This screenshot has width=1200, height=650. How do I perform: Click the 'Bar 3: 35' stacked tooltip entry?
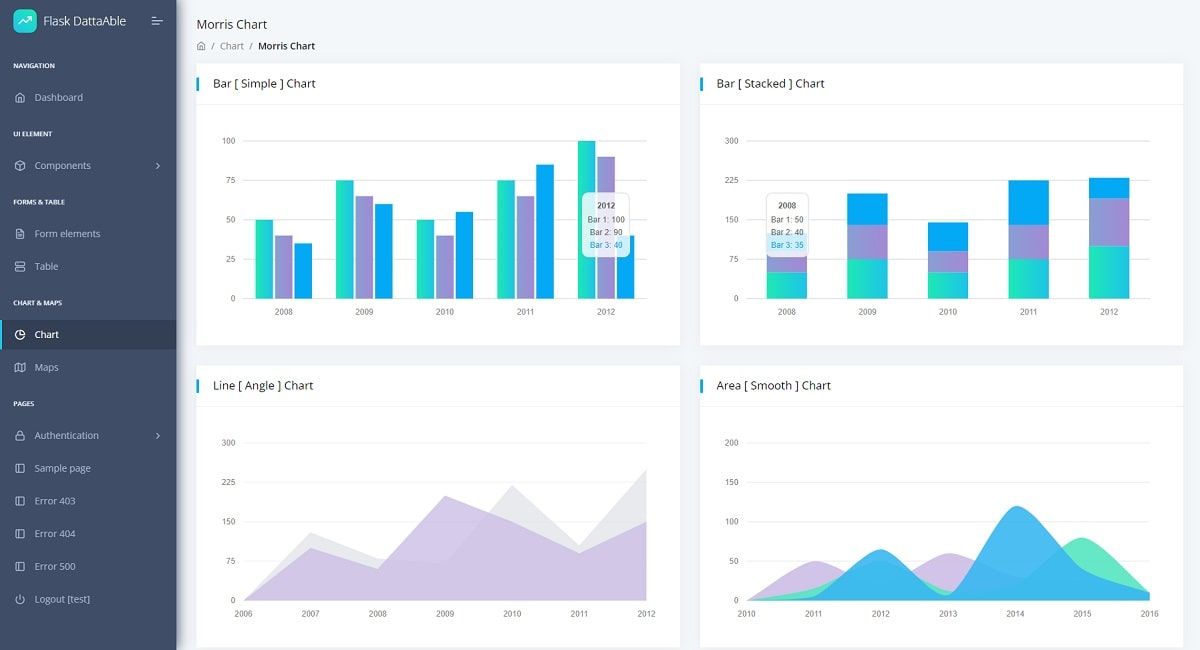pos(787,245)
